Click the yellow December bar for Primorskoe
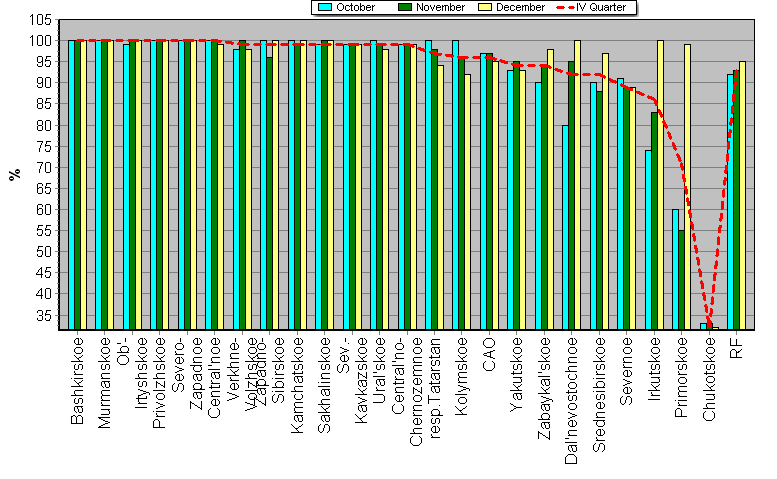The height and width of the screenshot is (479, 777). (x=687, y=187)
